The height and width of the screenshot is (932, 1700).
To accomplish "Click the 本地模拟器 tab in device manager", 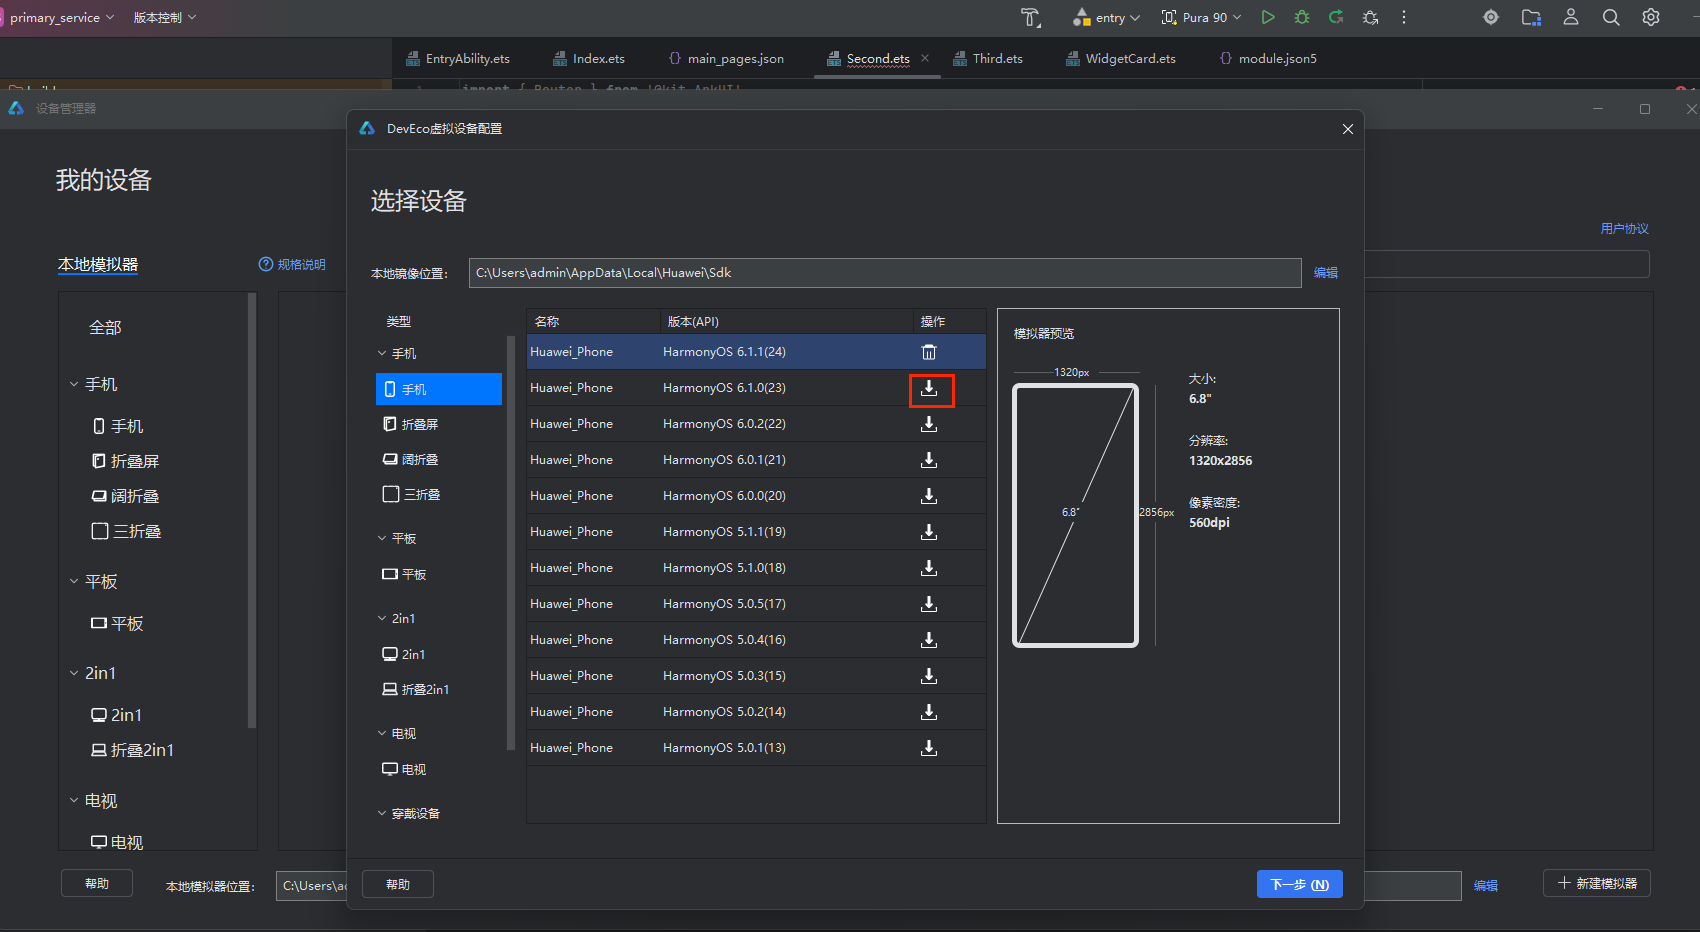I will pos(98,264).
